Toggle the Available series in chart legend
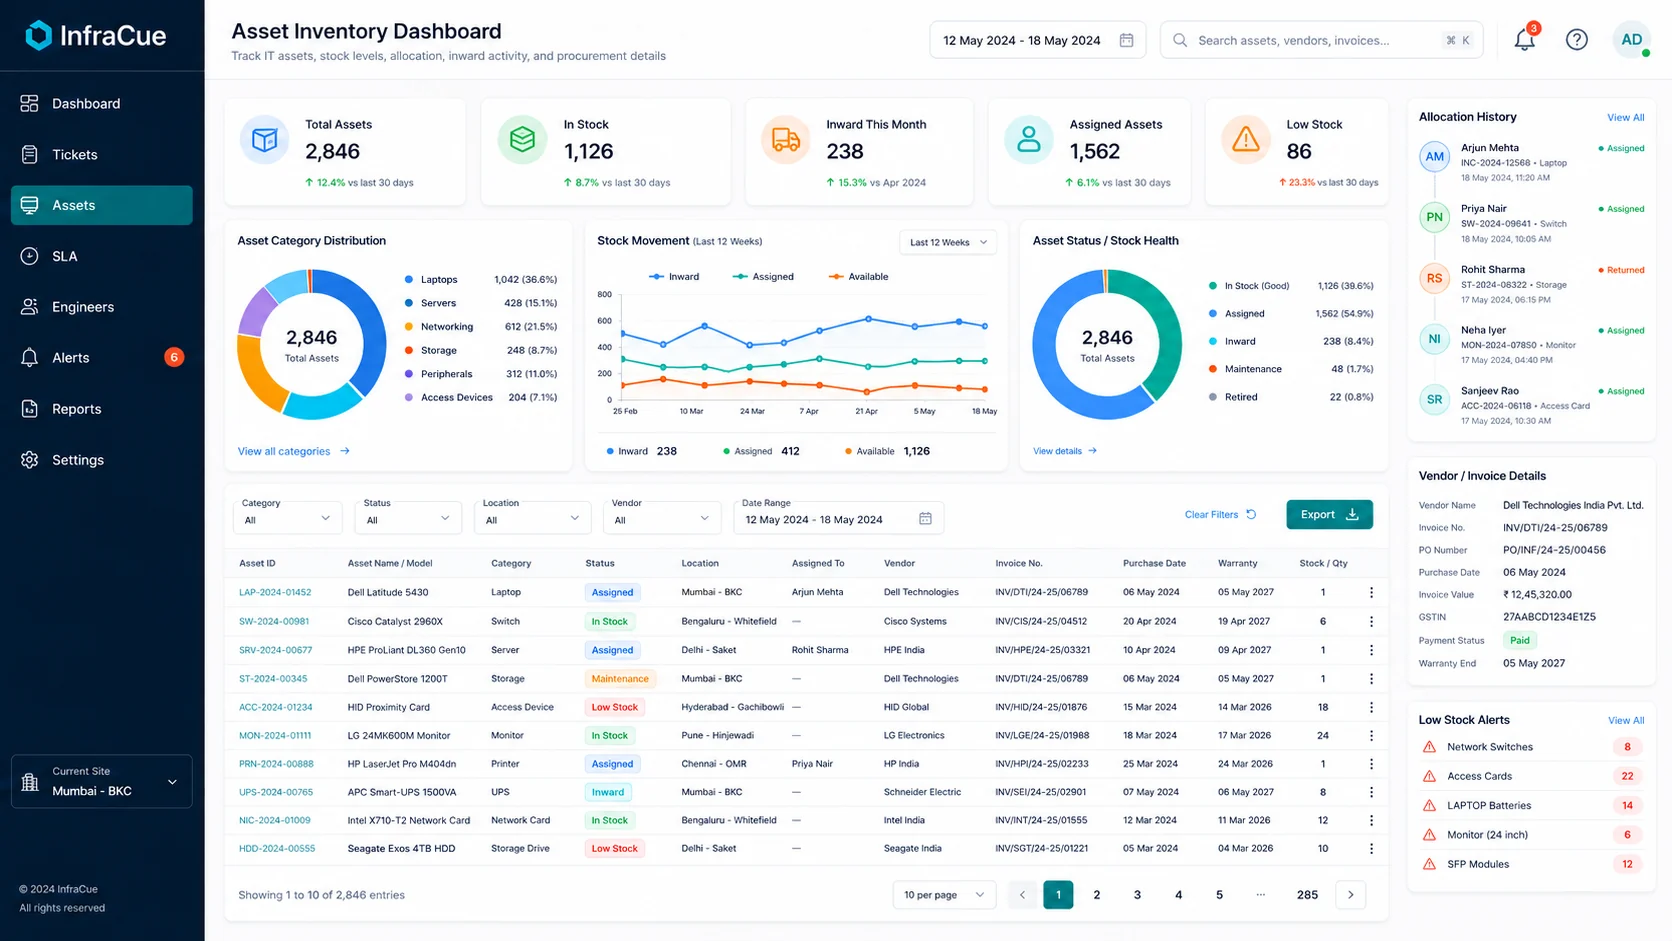The image size is (1672, 941). 858,277
